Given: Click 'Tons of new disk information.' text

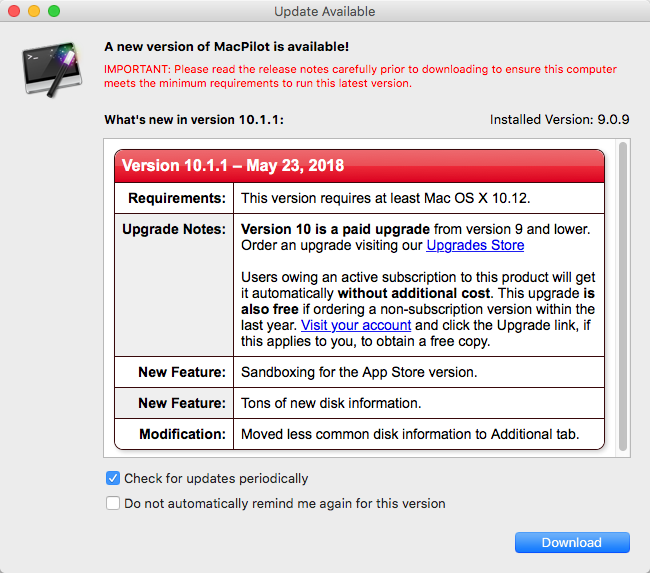Looking at the screenshot, I should 331,403.
